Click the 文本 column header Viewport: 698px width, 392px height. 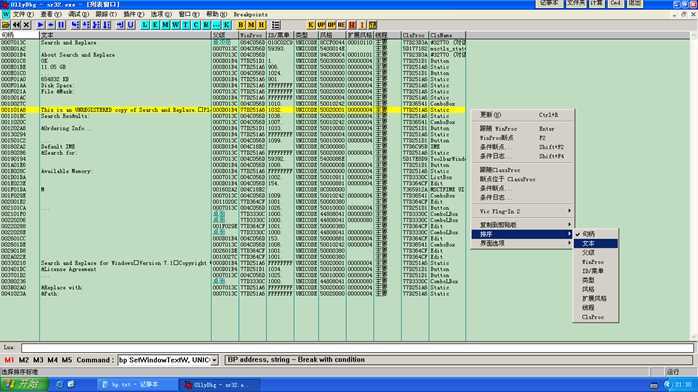(x=125, y=35)
